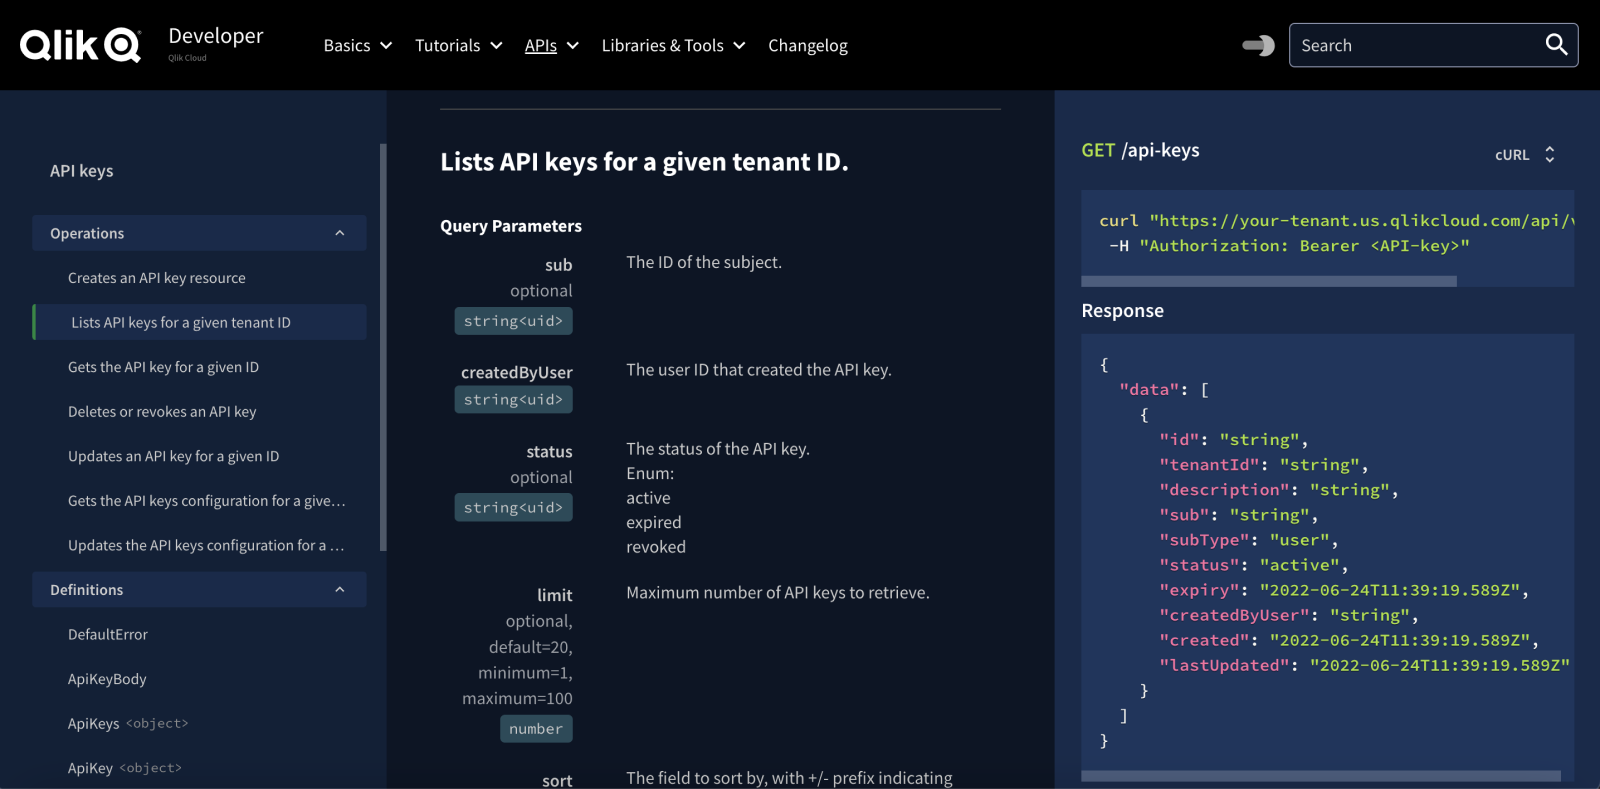Image resolution: width=1600 pixels, height=789 pixels.
Task: Expand the Tutorials menu
Action: [458, 46]
